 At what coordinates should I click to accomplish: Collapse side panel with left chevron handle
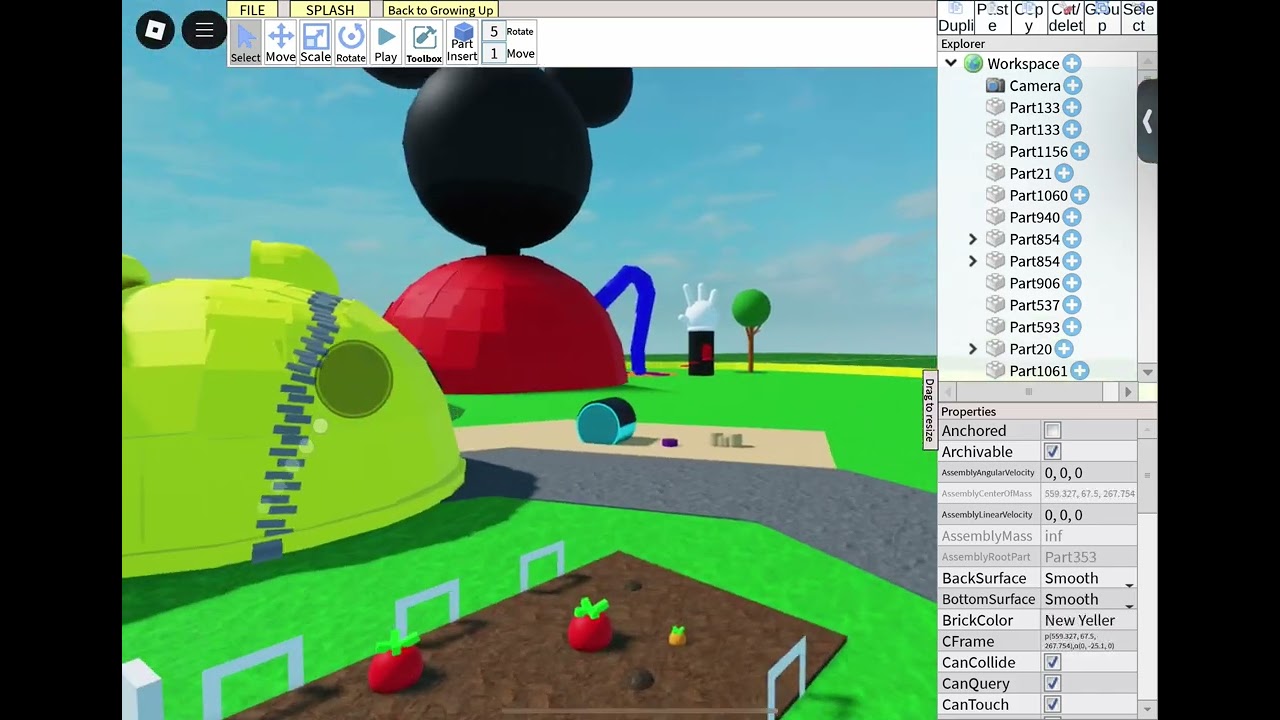(1147, 122)
